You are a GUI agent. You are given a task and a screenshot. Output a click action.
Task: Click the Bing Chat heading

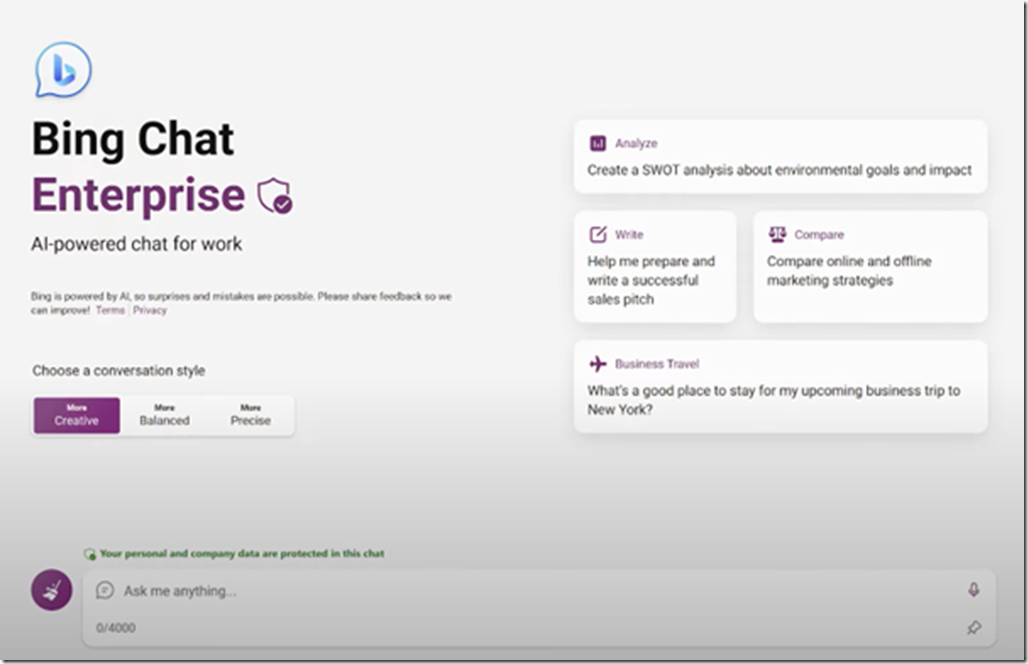coord(133,139)
